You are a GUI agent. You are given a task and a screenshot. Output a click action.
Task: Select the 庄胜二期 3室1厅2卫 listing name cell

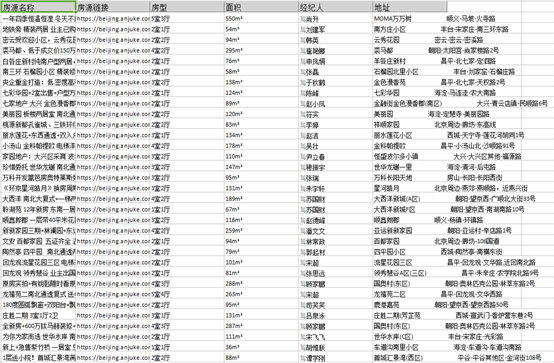point(39,315)
